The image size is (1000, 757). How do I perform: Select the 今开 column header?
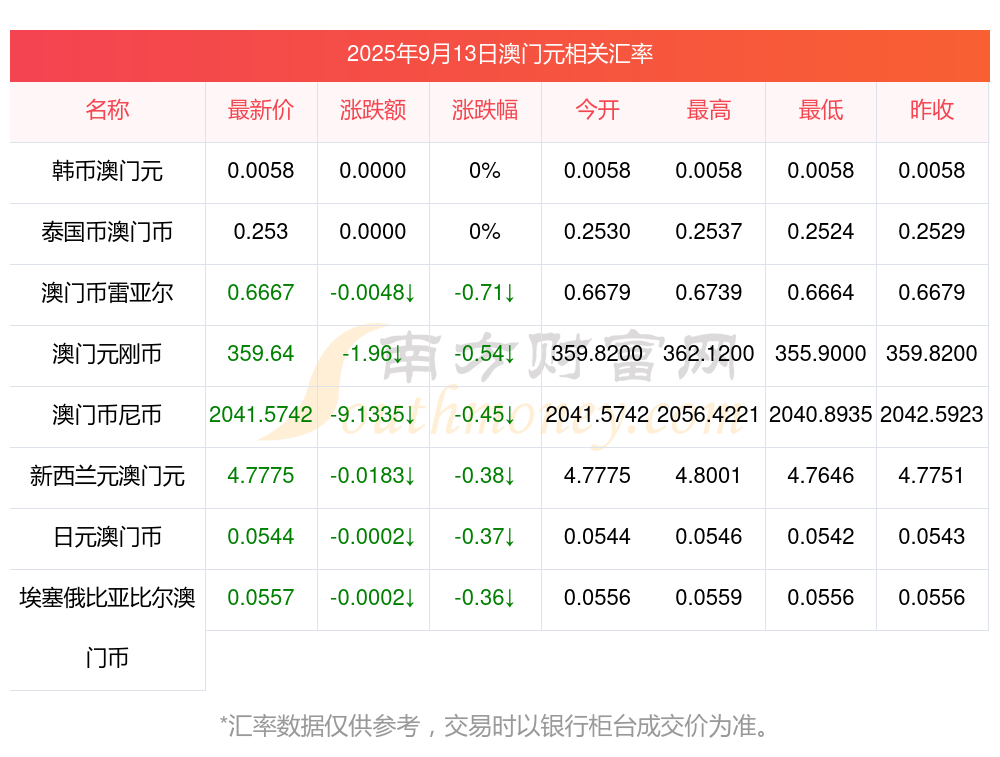(597, 110)
